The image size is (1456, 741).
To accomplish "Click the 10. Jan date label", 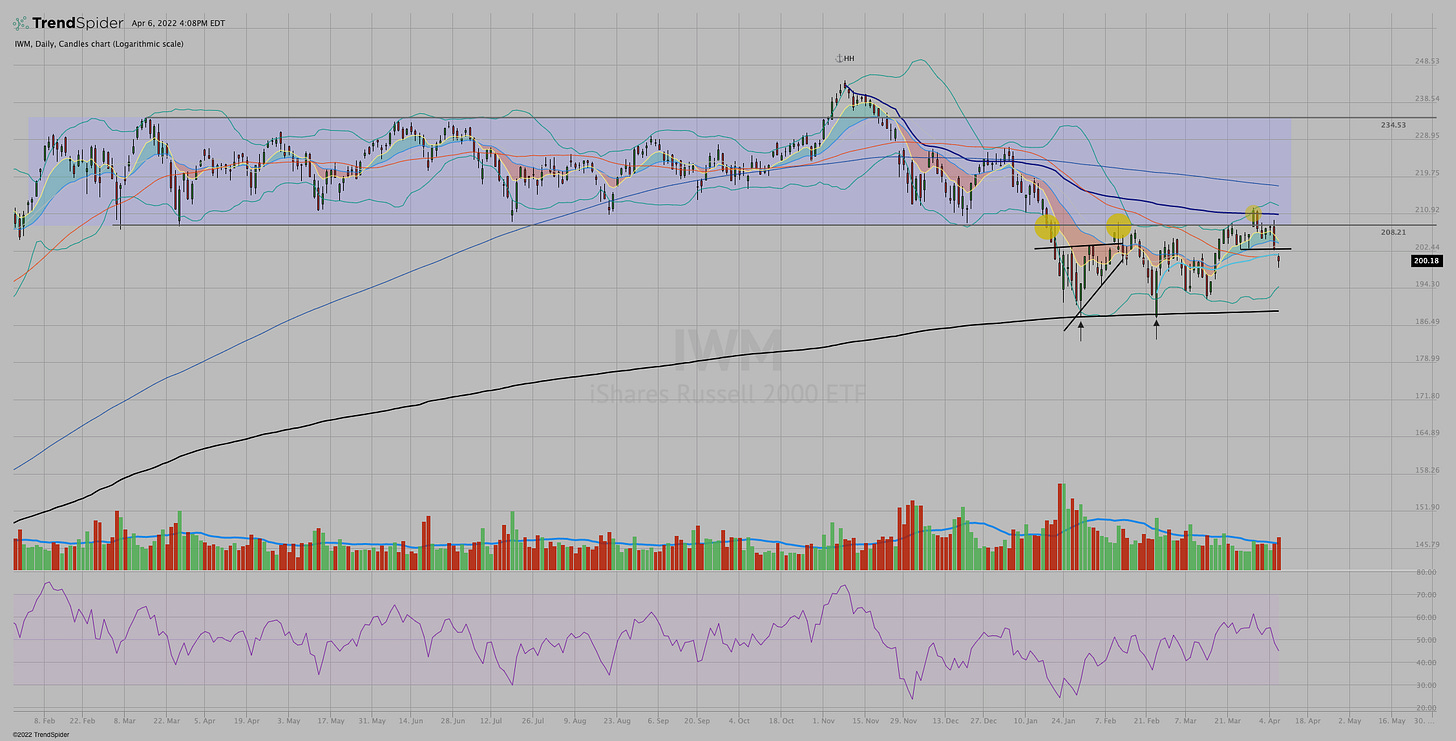I will click(x=1026, y=719).
